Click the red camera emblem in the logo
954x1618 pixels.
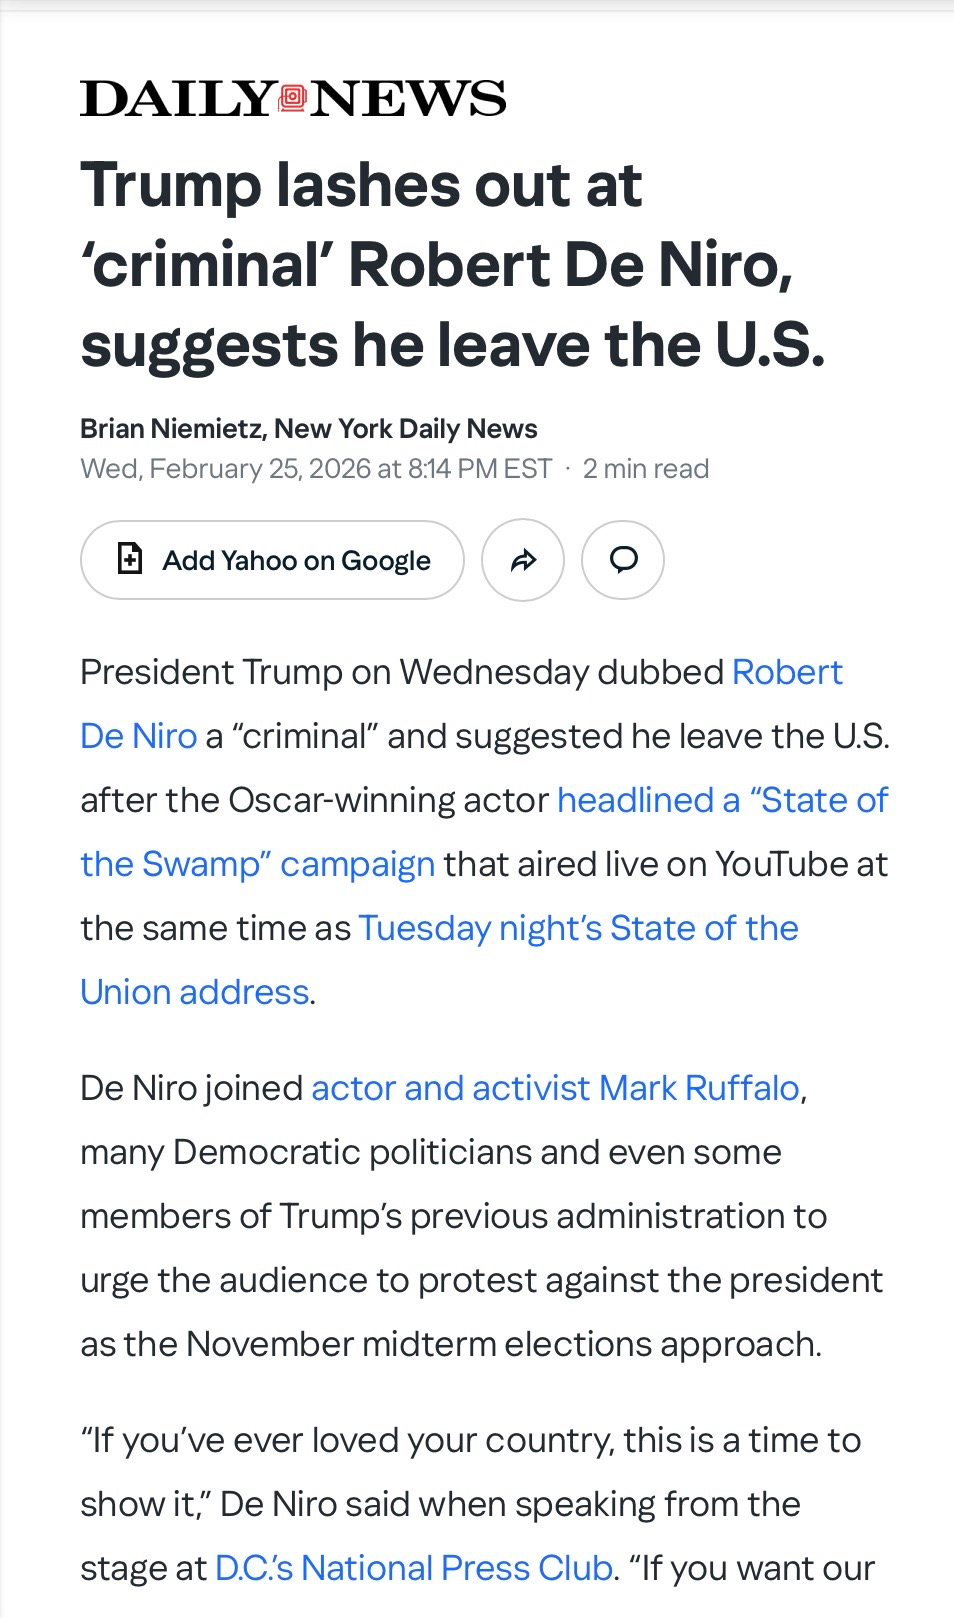(292, 98)
